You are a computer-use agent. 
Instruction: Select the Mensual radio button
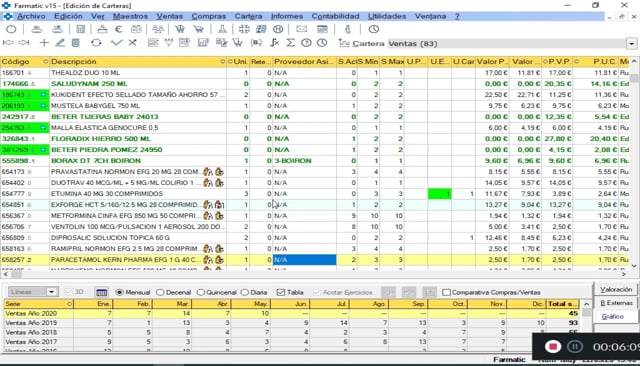pos(119,293)
